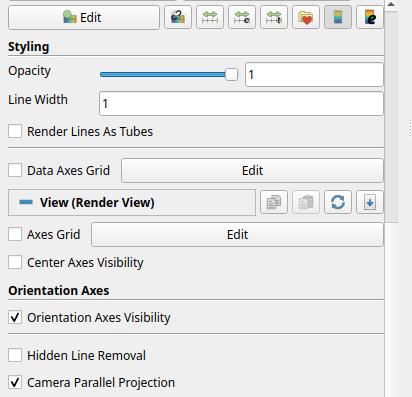The height and width of the screenshot is (397, 412).
Task: Paste view properties icon
Action: (x=306, y=202)
